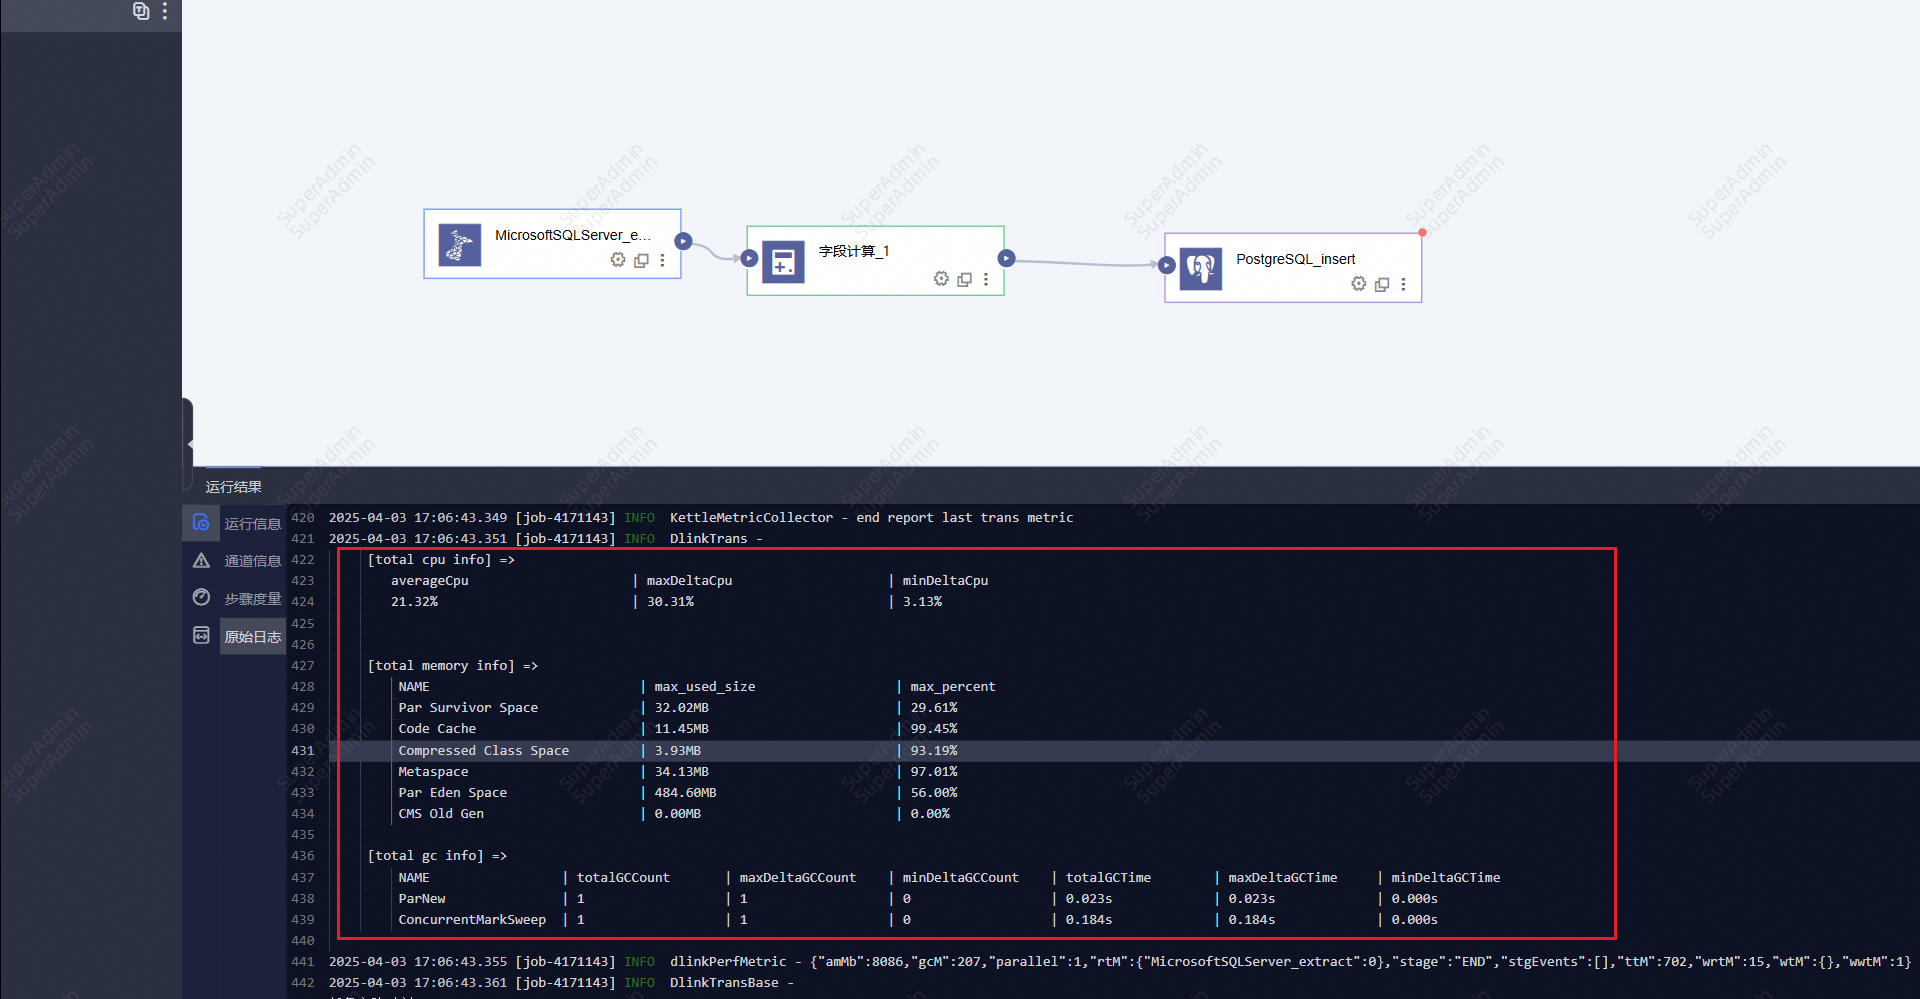This screenshot has width=1920, height=999.
Task: Click the 99.45% max percent value
Action: pos(934,728)
